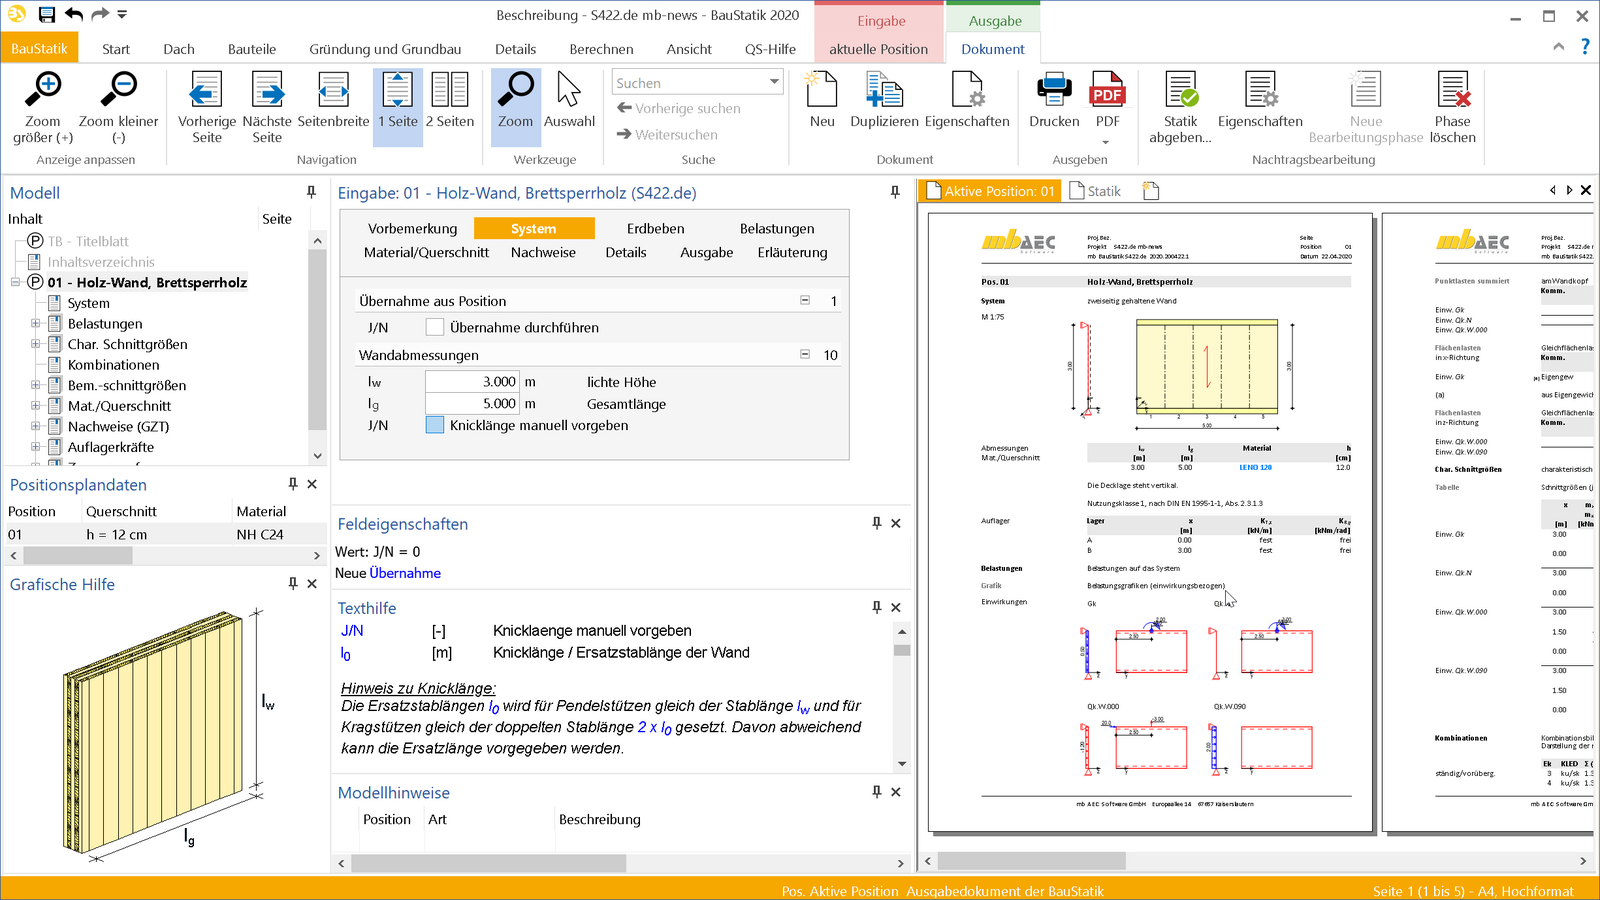Open the Bauteile ribbon tab
The width and height of the screenshot is (1600, 900).
(252, 49)
